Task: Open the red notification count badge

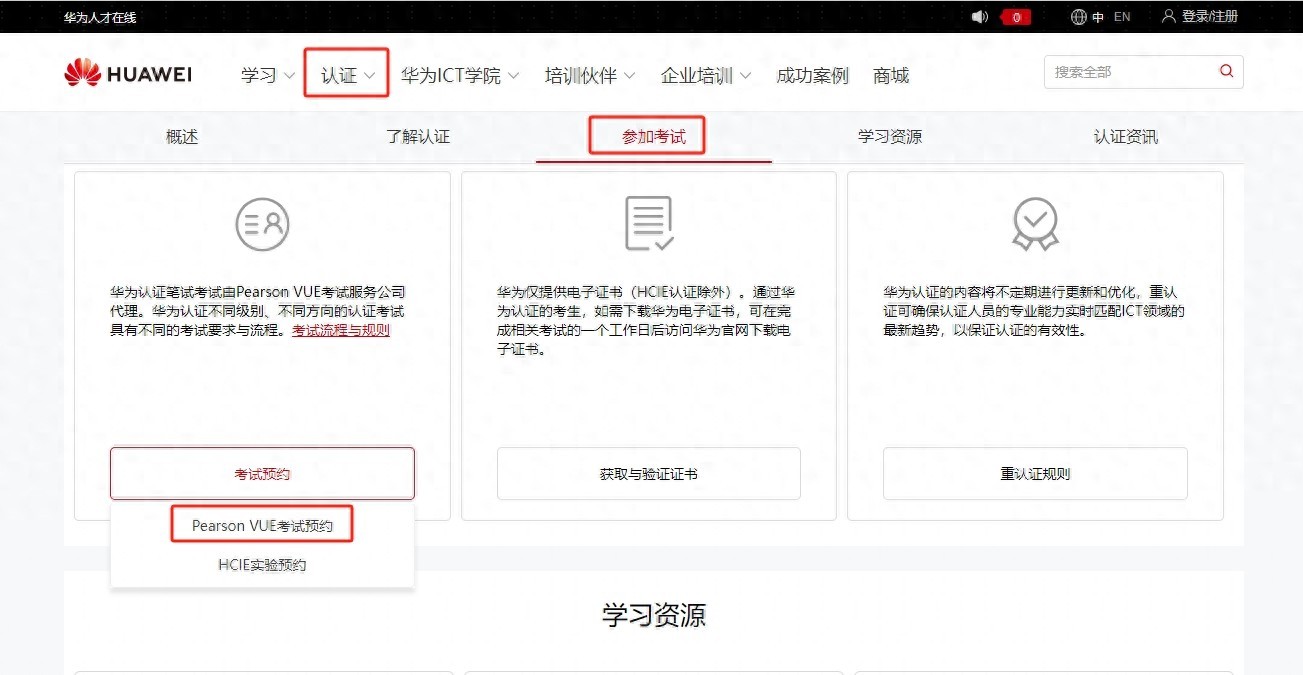Action: [1016, 17]
